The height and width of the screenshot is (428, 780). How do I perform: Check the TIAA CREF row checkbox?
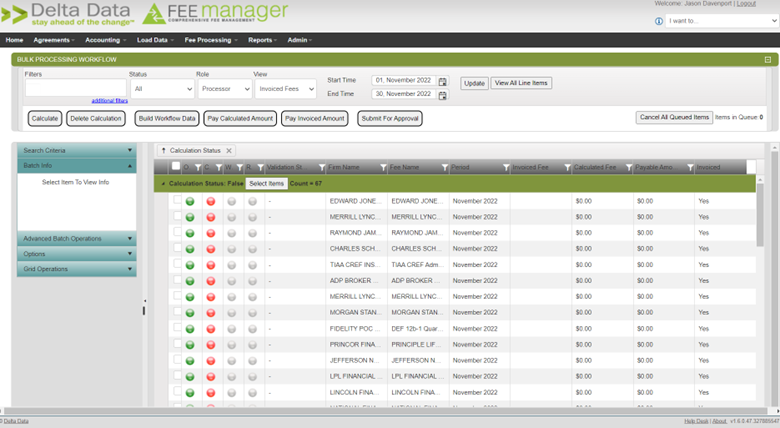177,263
